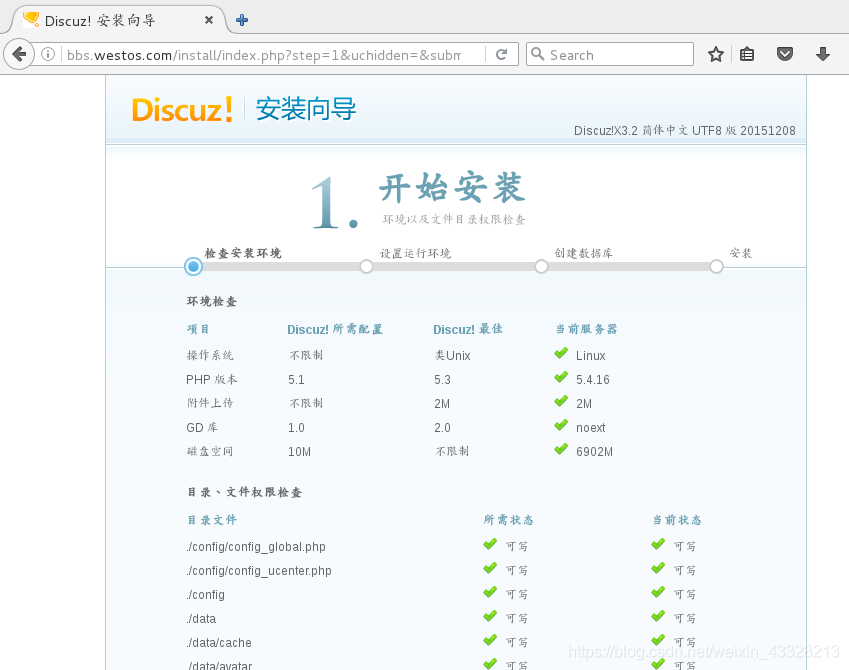Click the 环境检查 section heading

pyautogui.click(x=212, y=301)
